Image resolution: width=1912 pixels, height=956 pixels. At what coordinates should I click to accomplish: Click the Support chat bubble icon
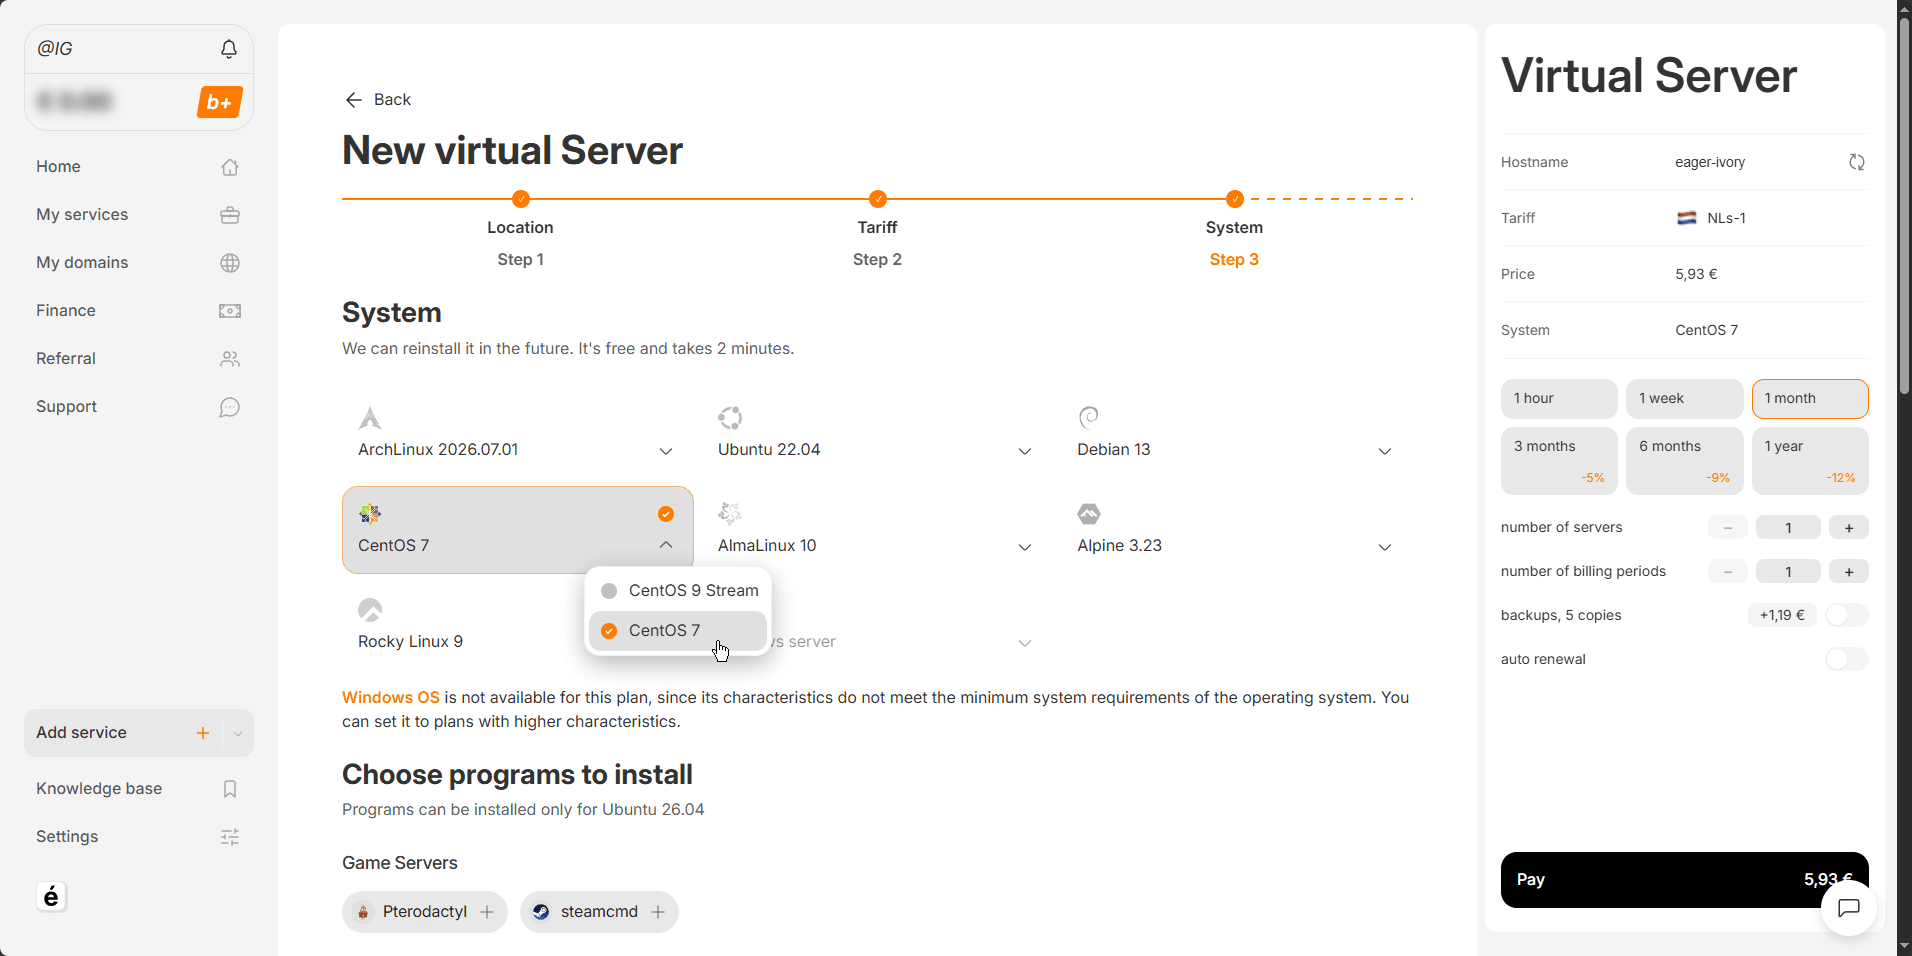pos(230,407)
